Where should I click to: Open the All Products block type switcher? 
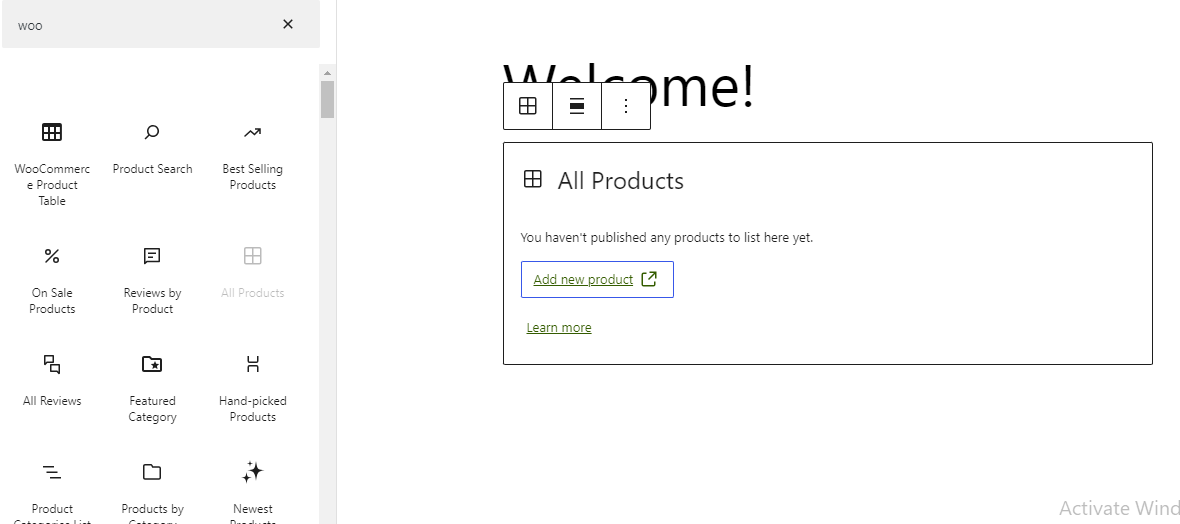528,106
